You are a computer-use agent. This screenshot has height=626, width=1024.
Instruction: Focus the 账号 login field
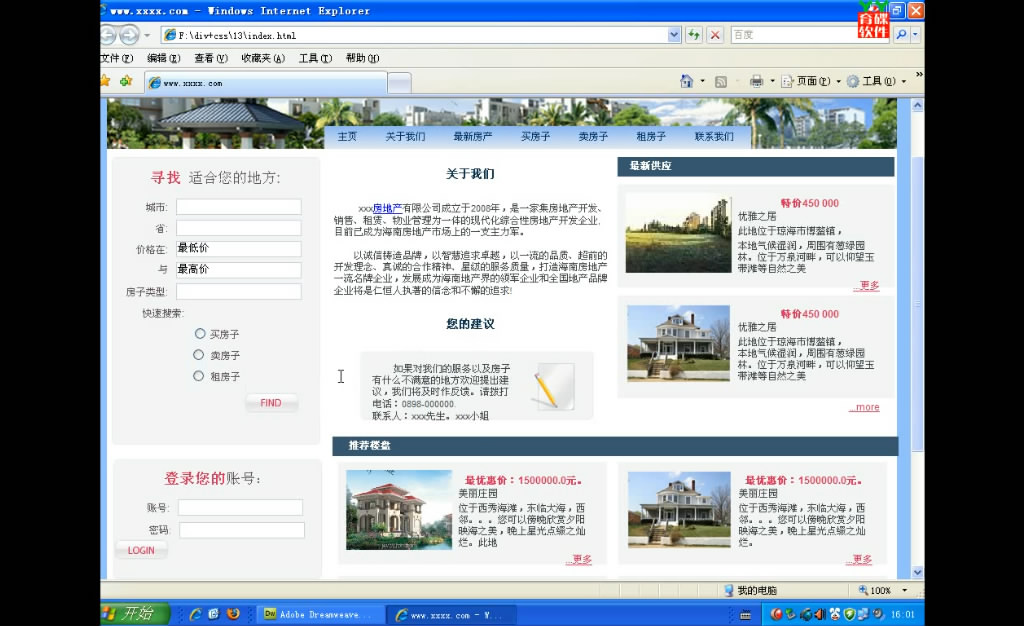240,507
